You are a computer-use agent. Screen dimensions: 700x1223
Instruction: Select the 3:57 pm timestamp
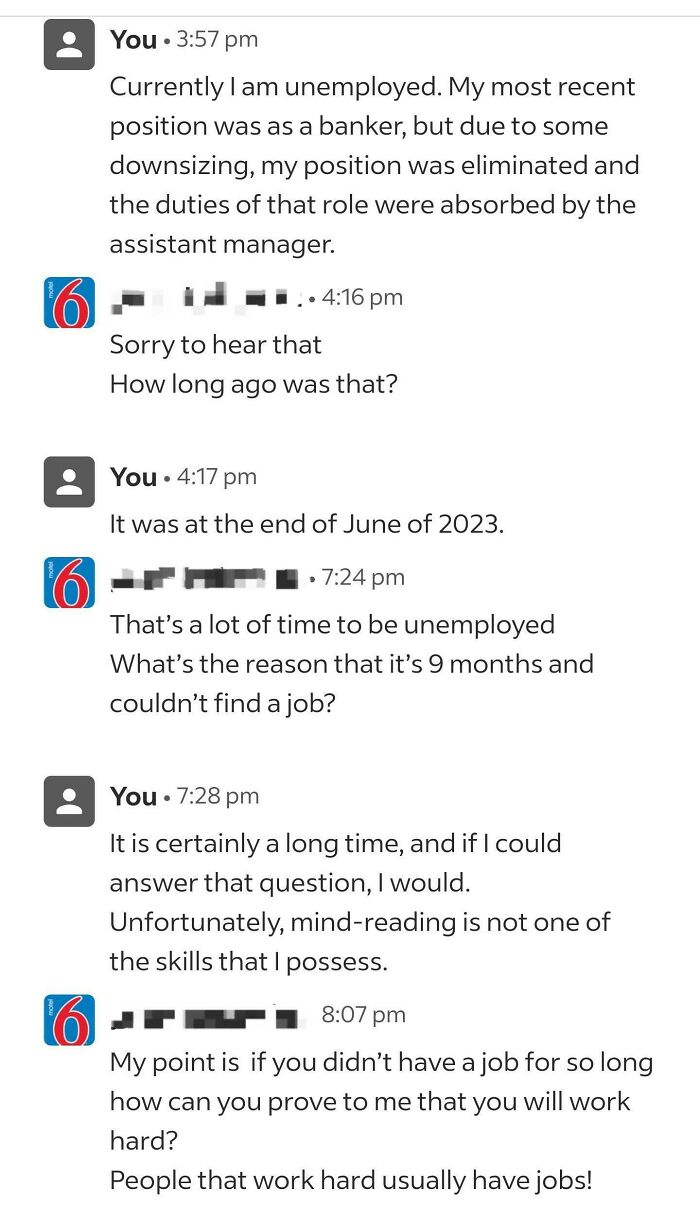point(219,40)
